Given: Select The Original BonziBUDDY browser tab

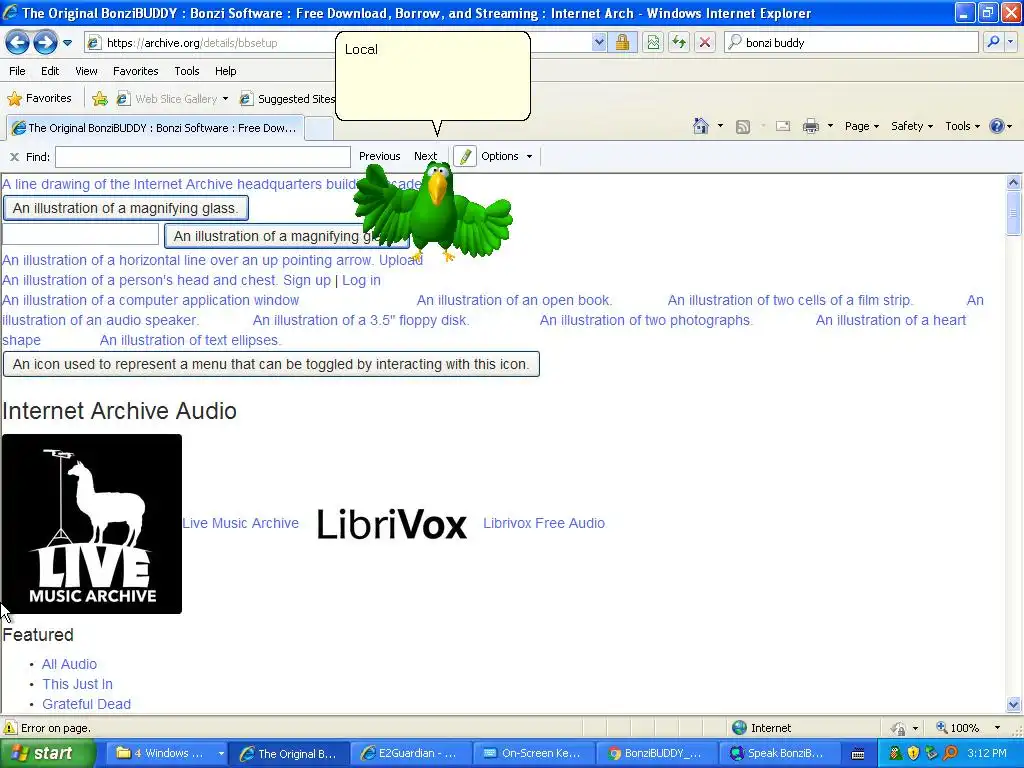Looking at the screenshot, I should click(155, 128).
